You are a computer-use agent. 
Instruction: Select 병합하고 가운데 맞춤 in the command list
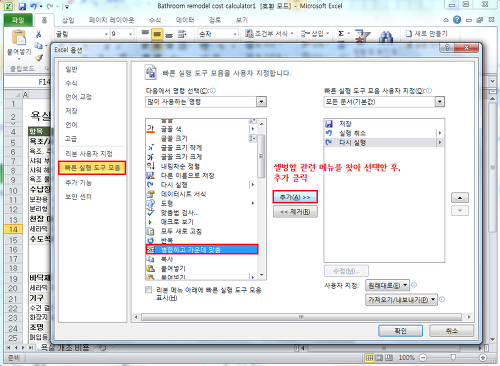pyautogui.click(x=202, y=249)
